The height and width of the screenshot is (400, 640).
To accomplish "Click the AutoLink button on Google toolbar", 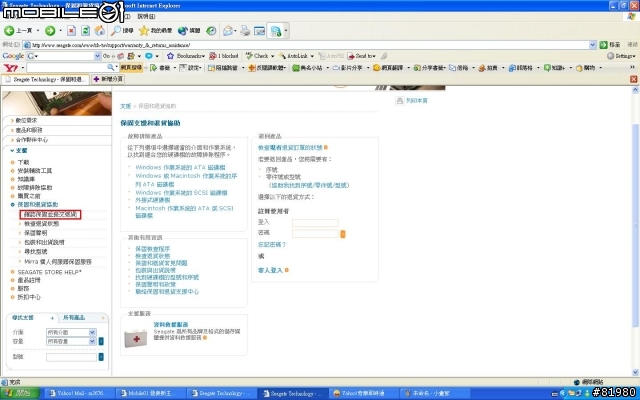I will coord(293,56).
